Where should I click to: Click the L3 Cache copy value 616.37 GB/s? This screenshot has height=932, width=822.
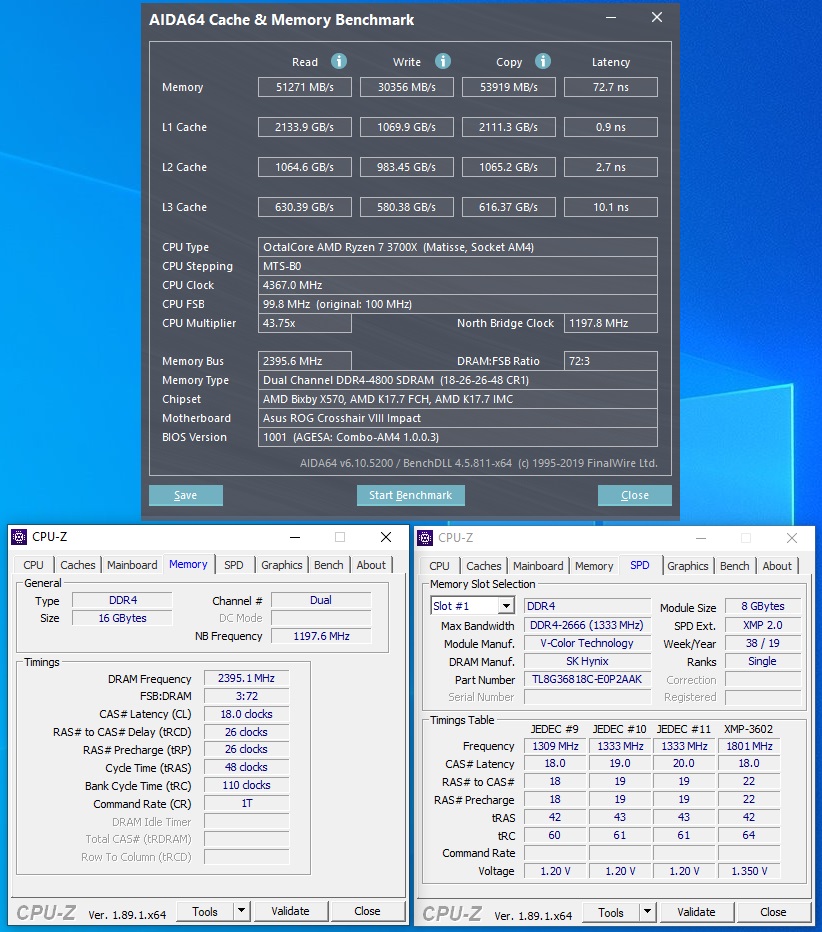[x=509, y=207]
